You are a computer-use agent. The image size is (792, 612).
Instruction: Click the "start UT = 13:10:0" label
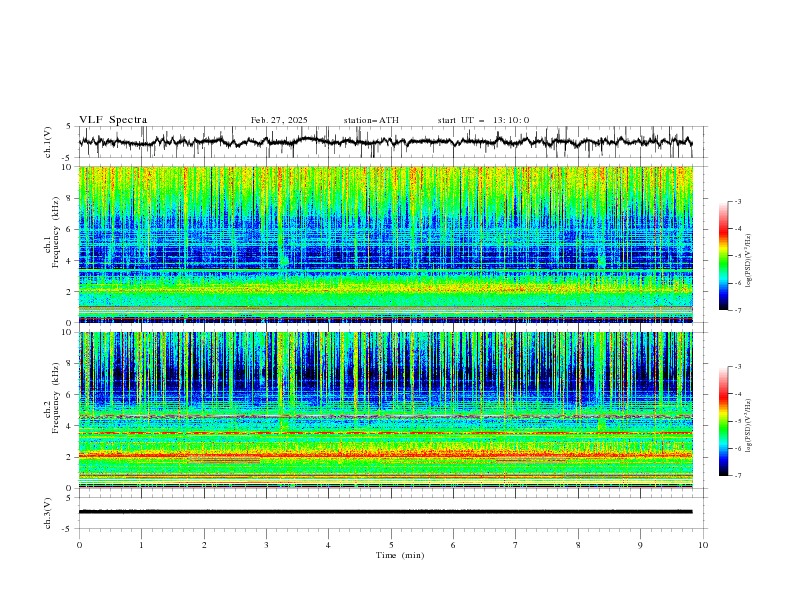483,120
